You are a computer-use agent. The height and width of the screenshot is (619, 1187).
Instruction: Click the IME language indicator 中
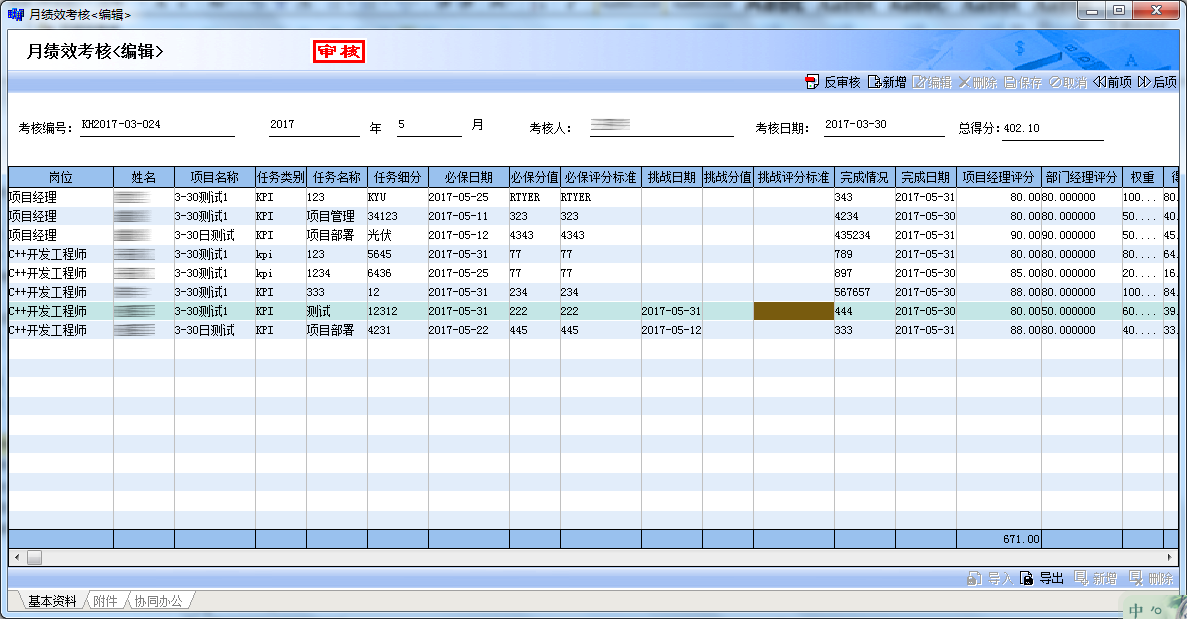[x=1138, y=607]
